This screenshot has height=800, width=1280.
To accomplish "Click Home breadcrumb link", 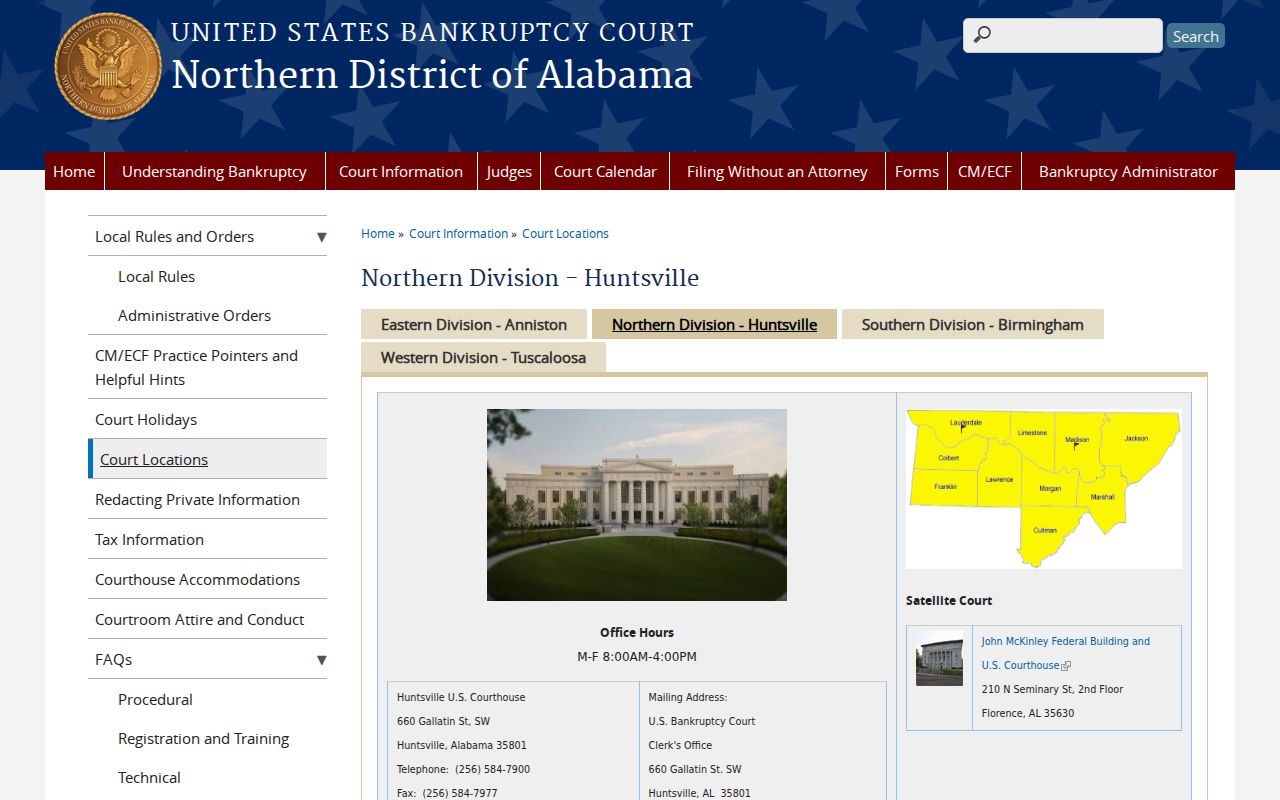I will point(378,233).
